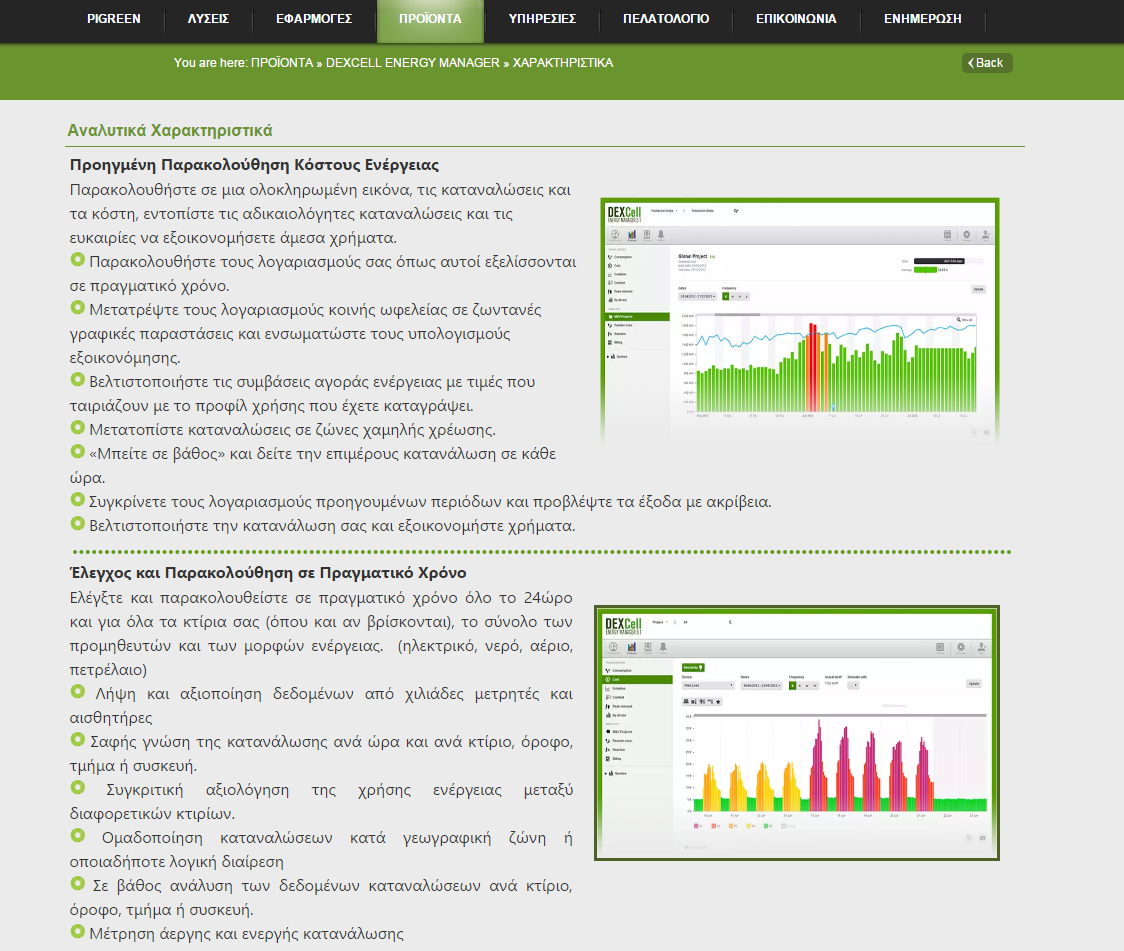Click the user profile icon in the lower screenshot
Screen dimensions: 1124x951
[981, 647]
